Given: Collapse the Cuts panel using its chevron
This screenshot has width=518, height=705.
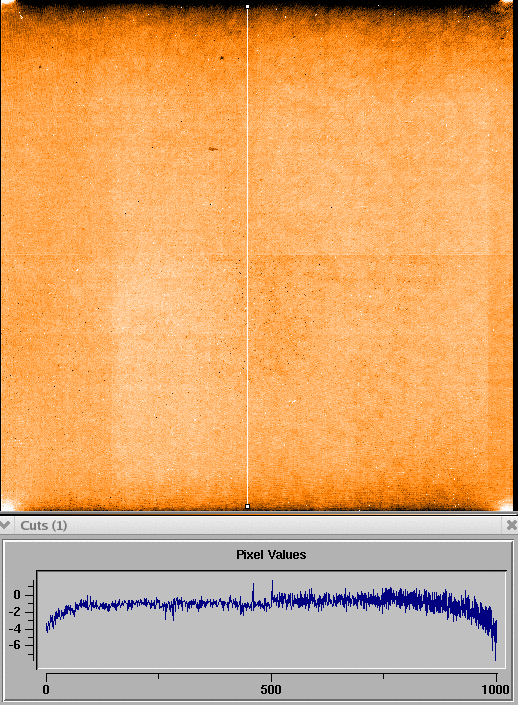Looking at the screenshot, I should coord(5,525).
